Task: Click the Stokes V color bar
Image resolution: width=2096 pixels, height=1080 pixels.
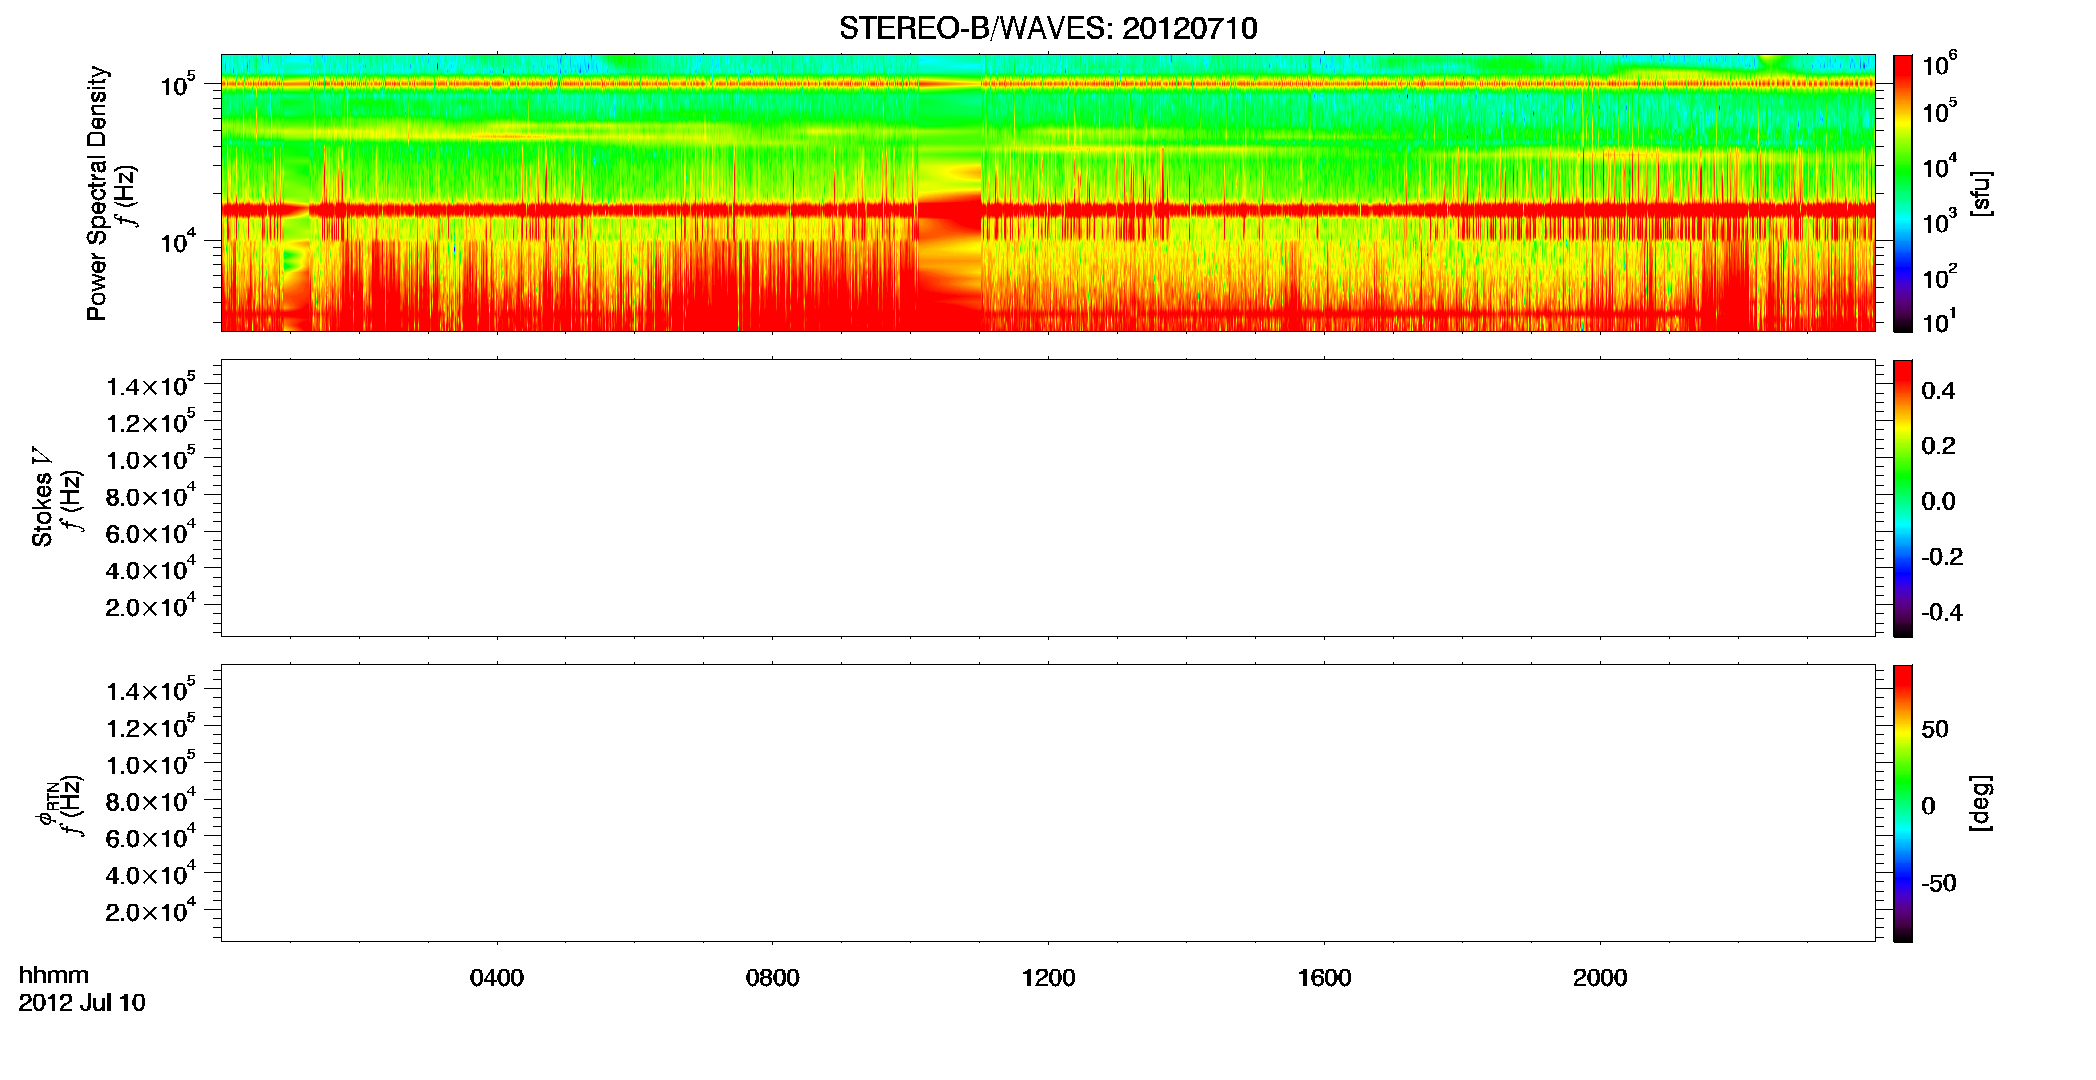Action: (x=1903, y=498)
